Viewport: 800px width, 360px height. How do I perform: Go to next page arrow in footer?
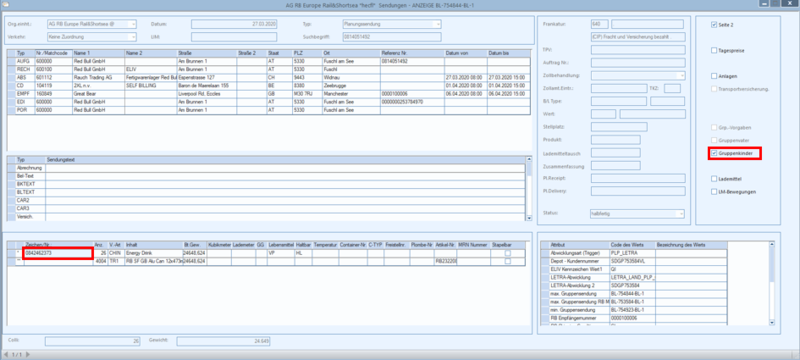click(28, 354)
